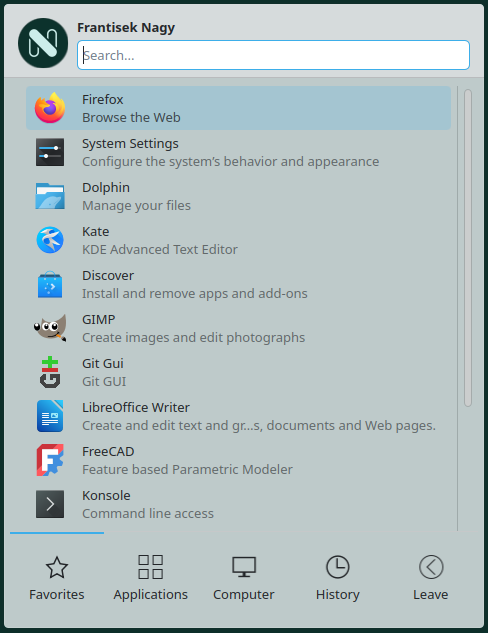Click the Frantisek Nagy user name
This screenshot has width=488, height=633.
click(x=126, y=27)
